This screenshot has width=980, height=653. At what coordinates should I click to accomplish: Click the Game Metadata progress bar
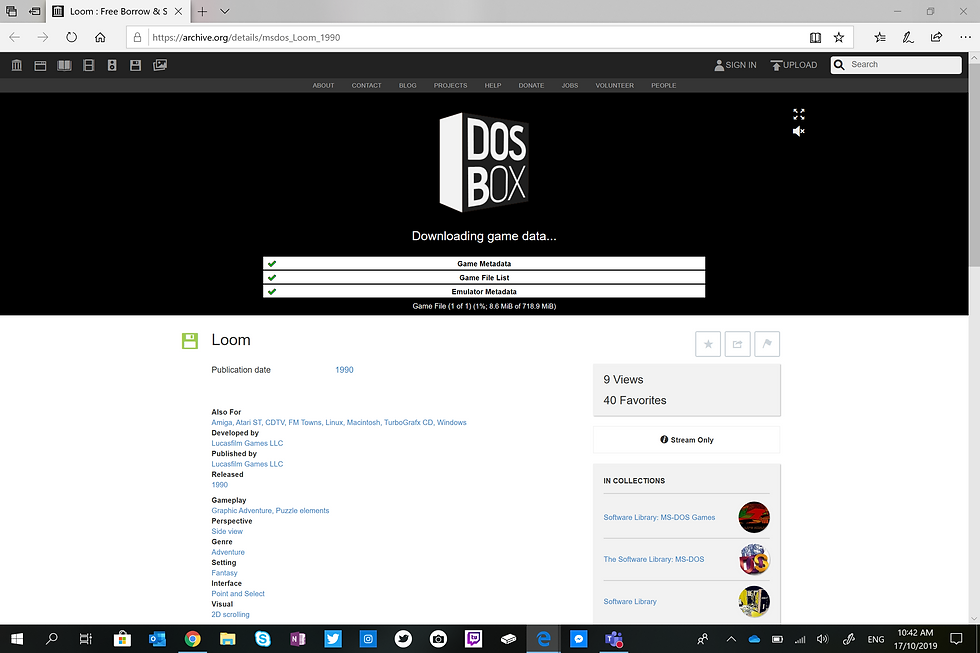(x=484, y=264)
